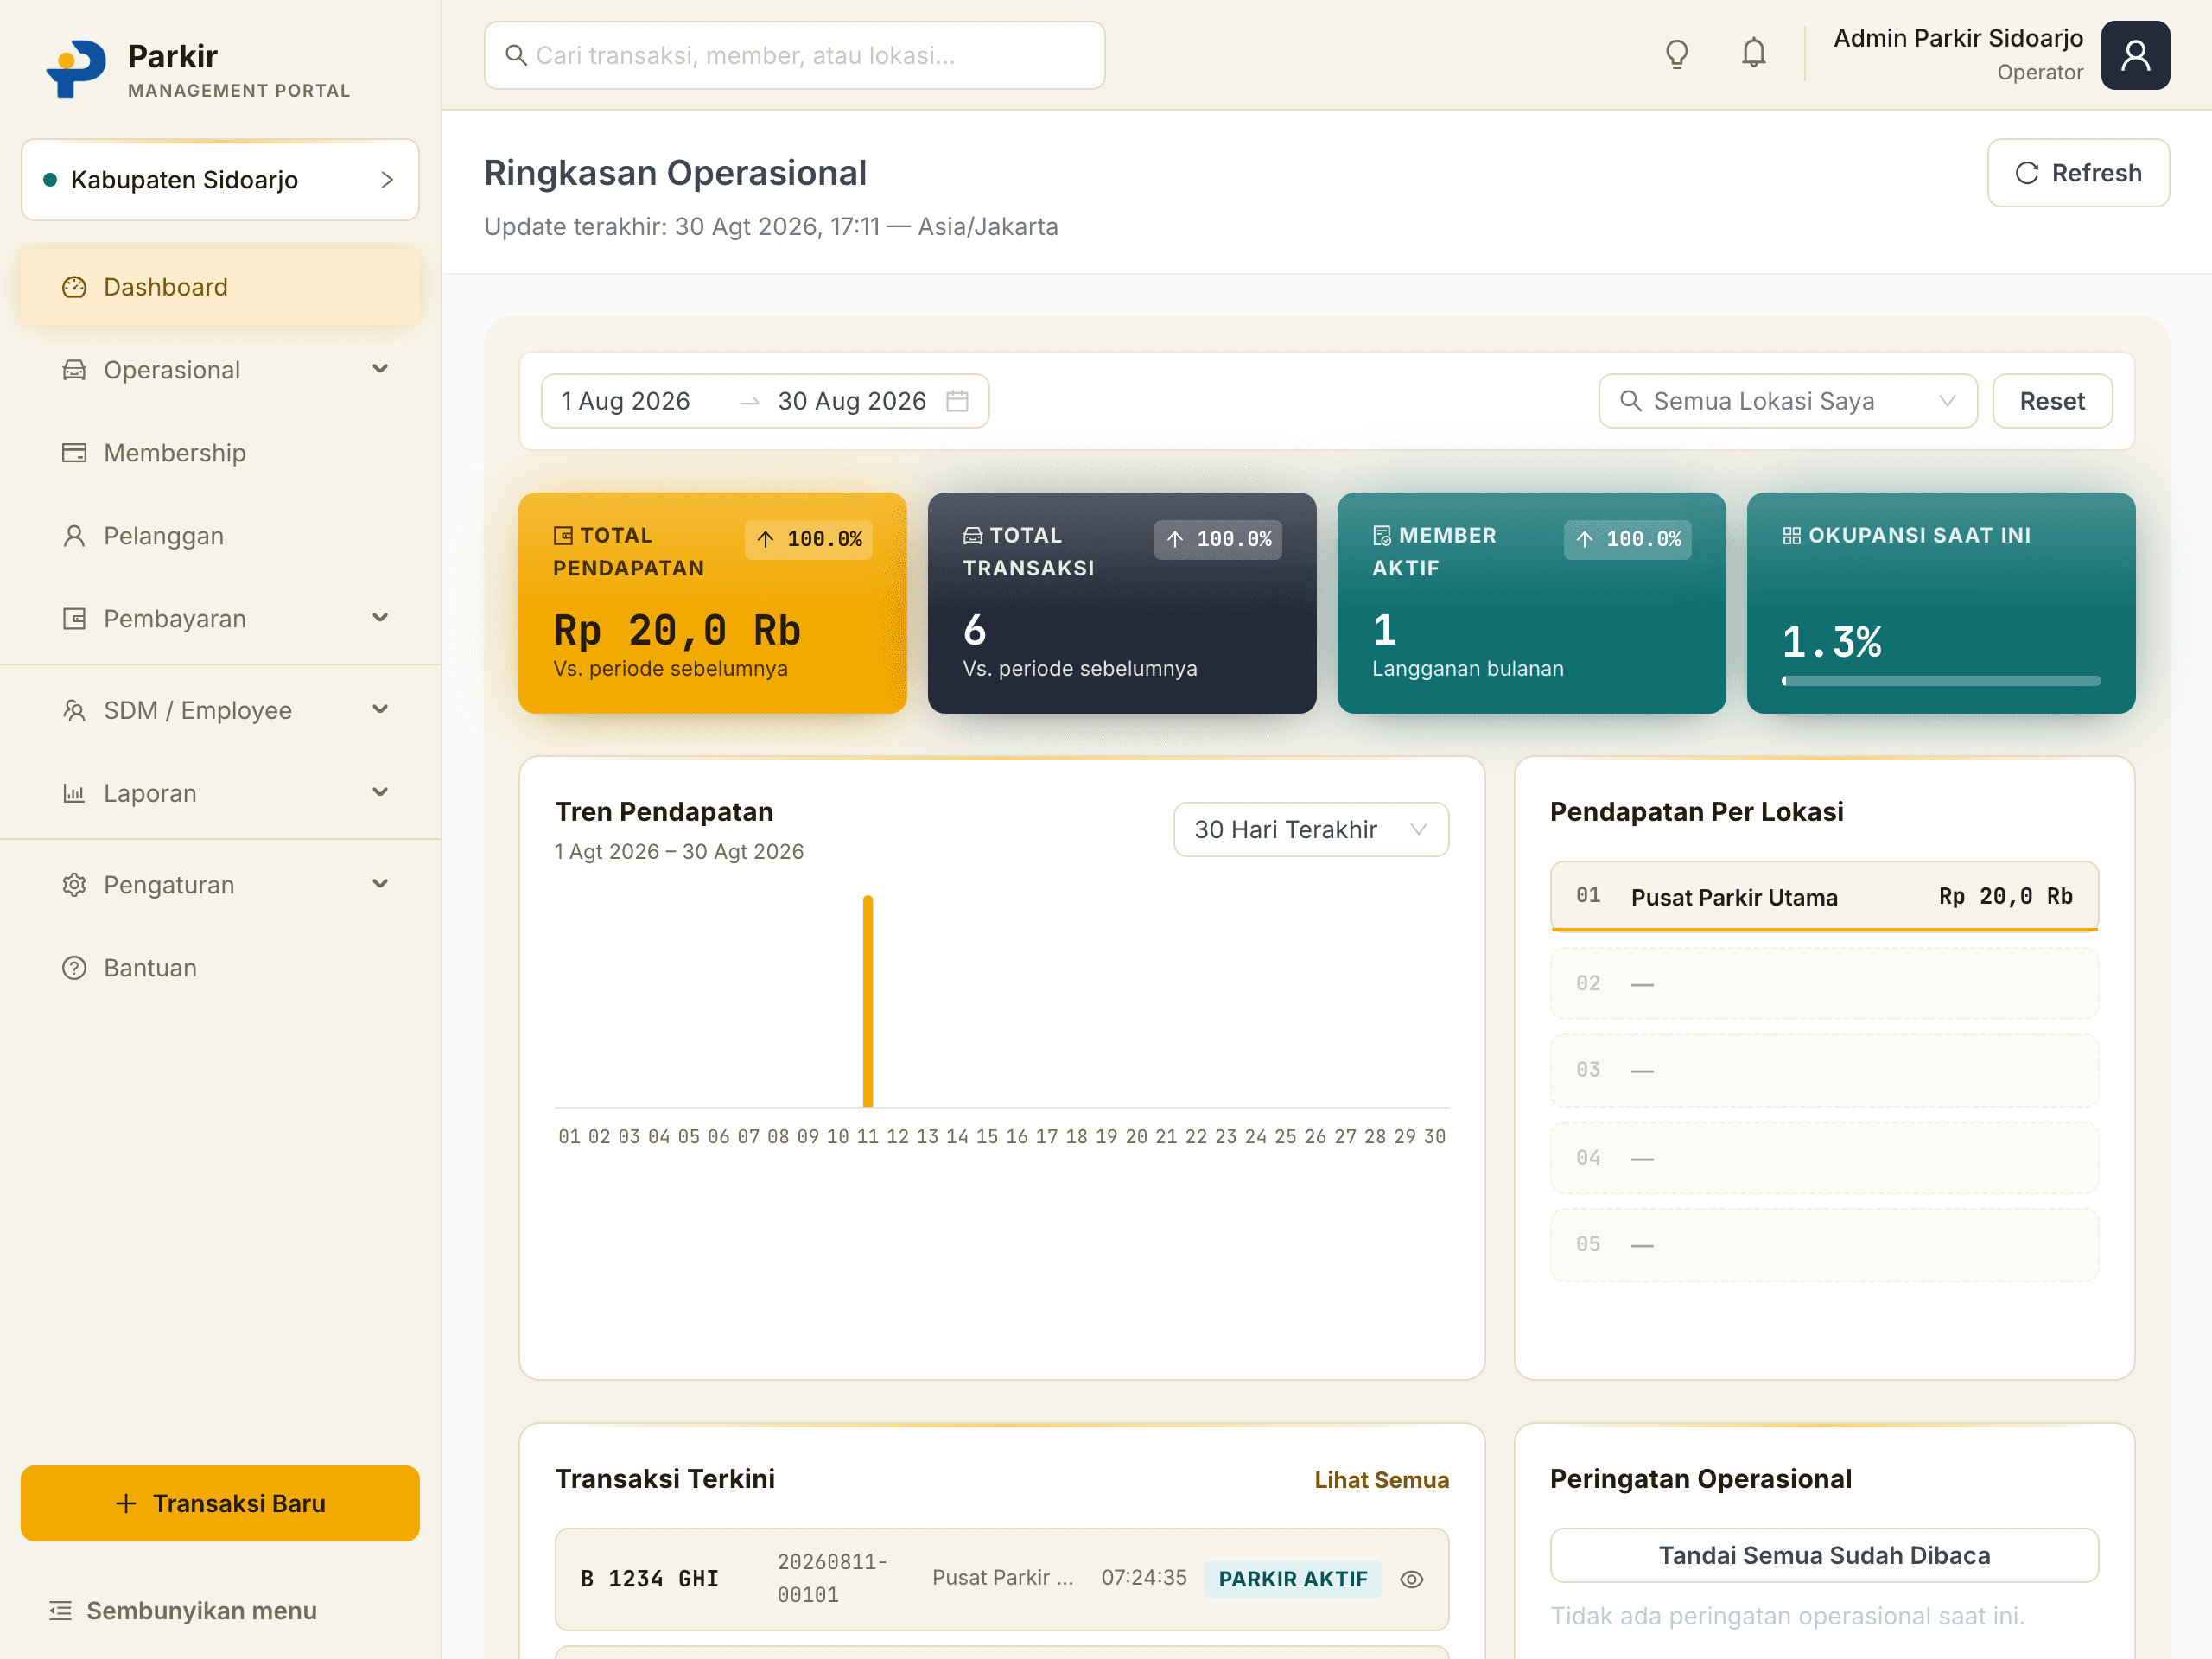Screen dimensions: 2212x1659
Task: Open the Pengaturan menu label
Action: pos(169,885)
